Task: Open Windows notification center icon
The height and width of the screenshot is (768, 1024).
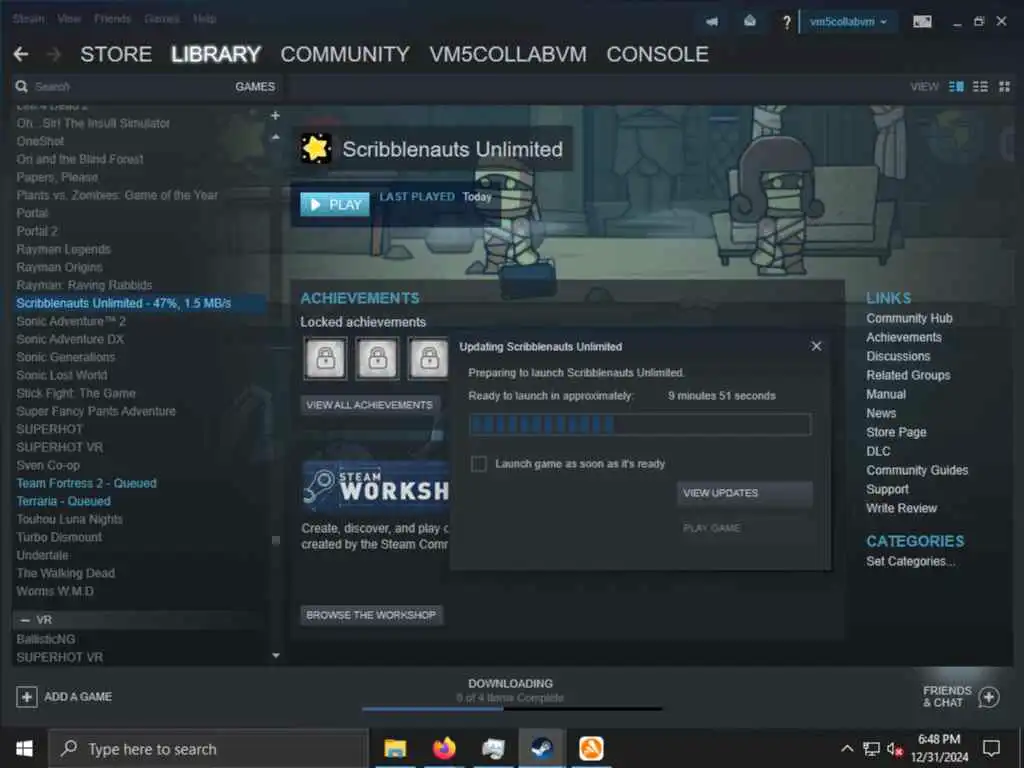Action: pos(991,748)
